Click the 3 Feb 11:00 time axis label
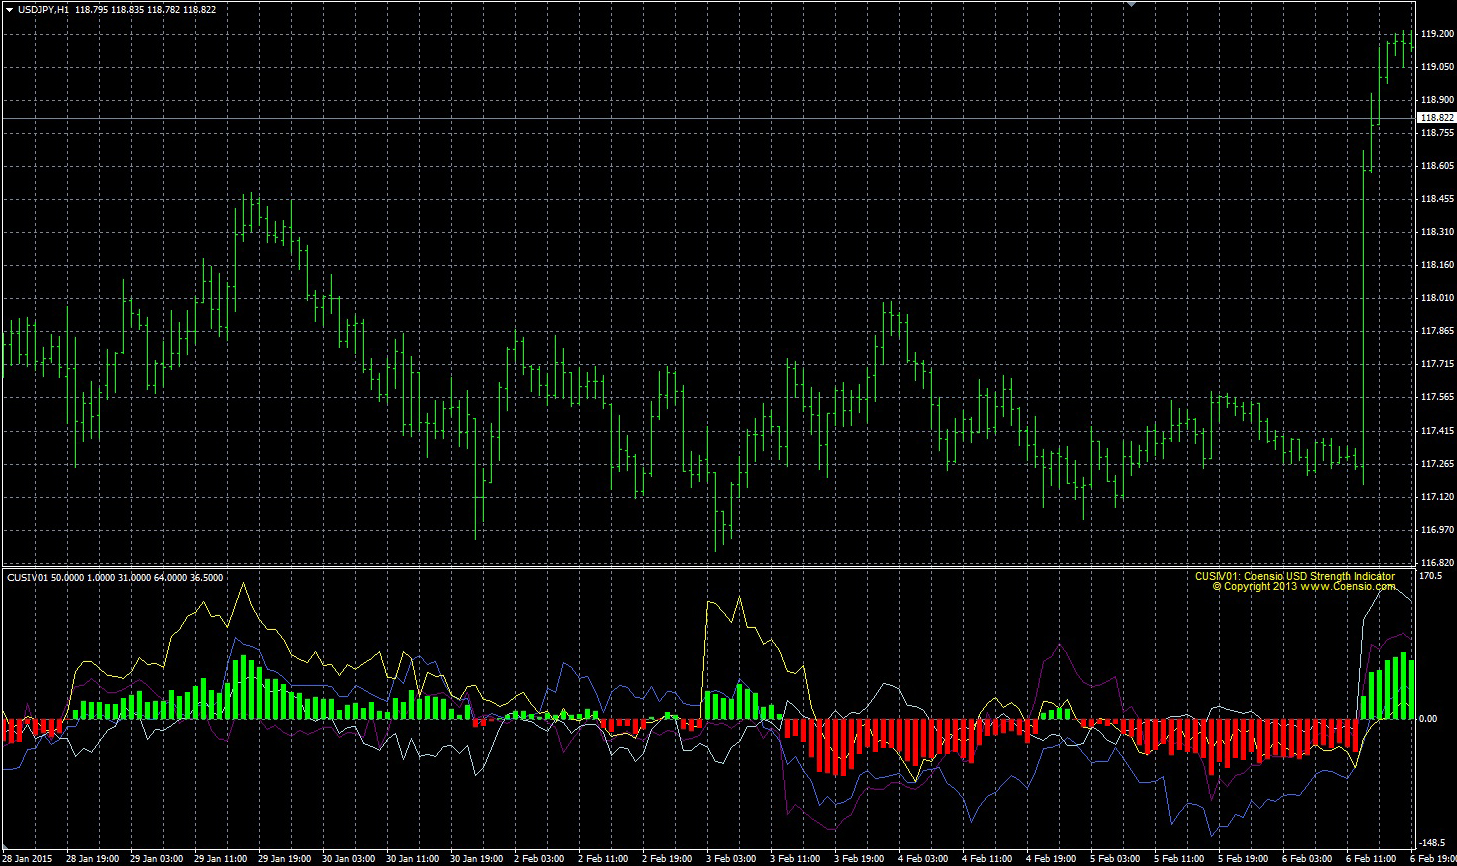This screenshot has height=866, width=1457. coord(795,858)
